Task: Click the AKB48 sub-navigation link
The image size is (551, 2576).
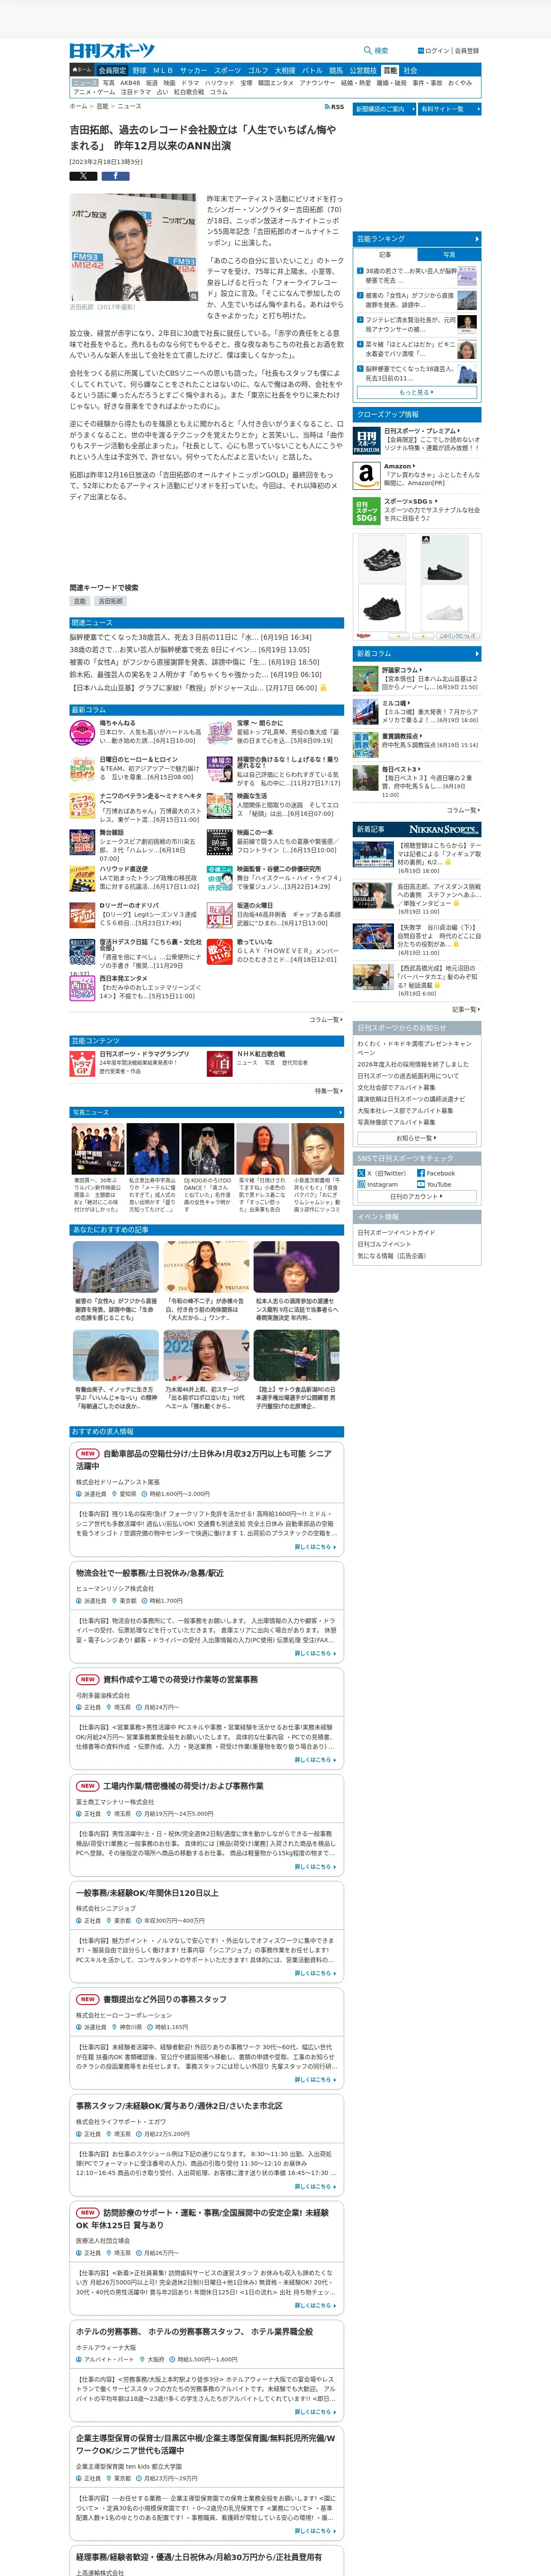Action: pyautogui.click(x=131, y=83)
